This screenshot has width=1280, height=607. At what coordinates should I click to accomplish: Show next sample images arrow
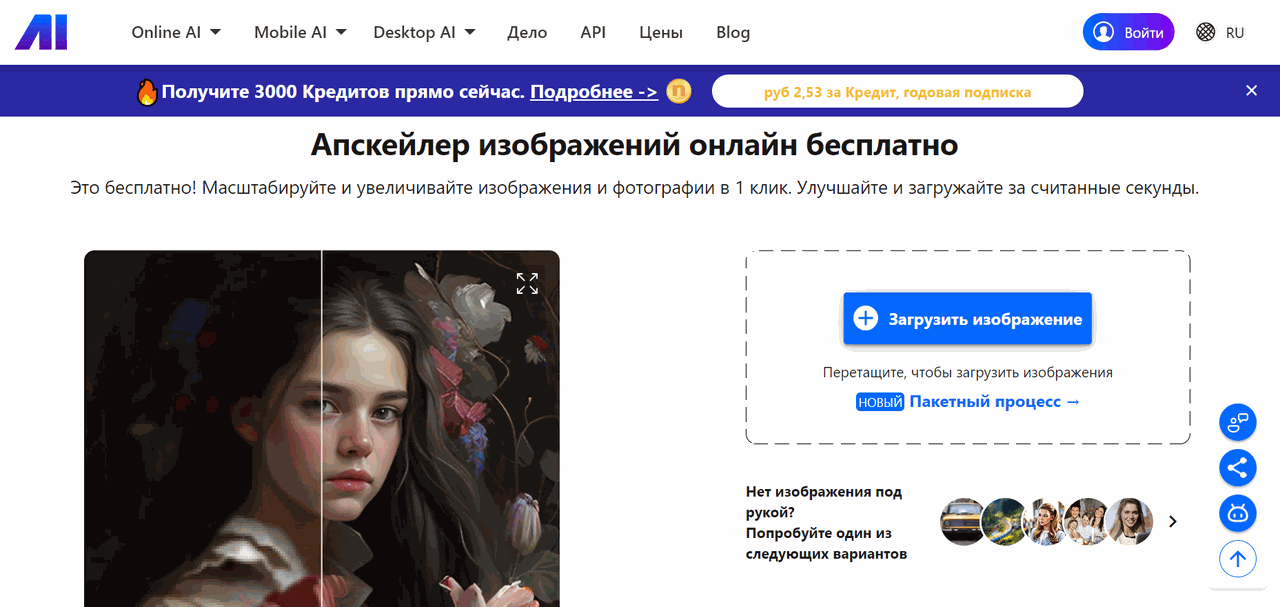(x=1173, y=521)
